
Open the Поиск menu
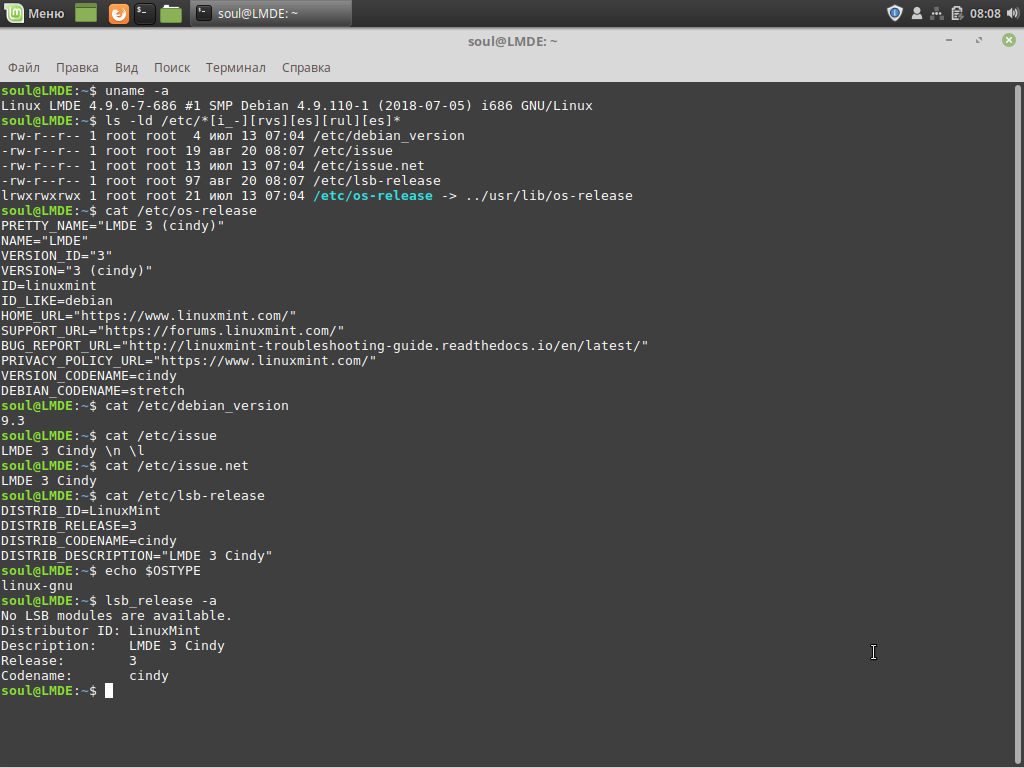[172, 67]
